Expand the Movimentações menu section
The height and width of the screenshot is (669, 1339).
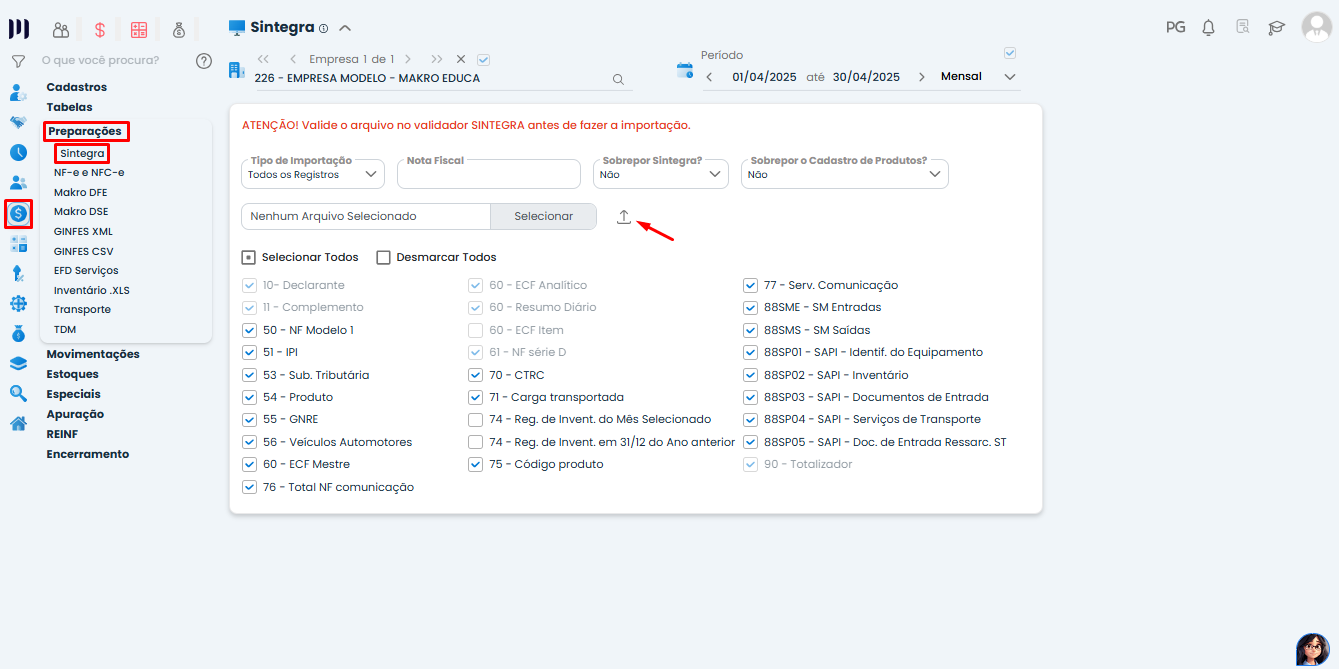[x=93, y=354]
